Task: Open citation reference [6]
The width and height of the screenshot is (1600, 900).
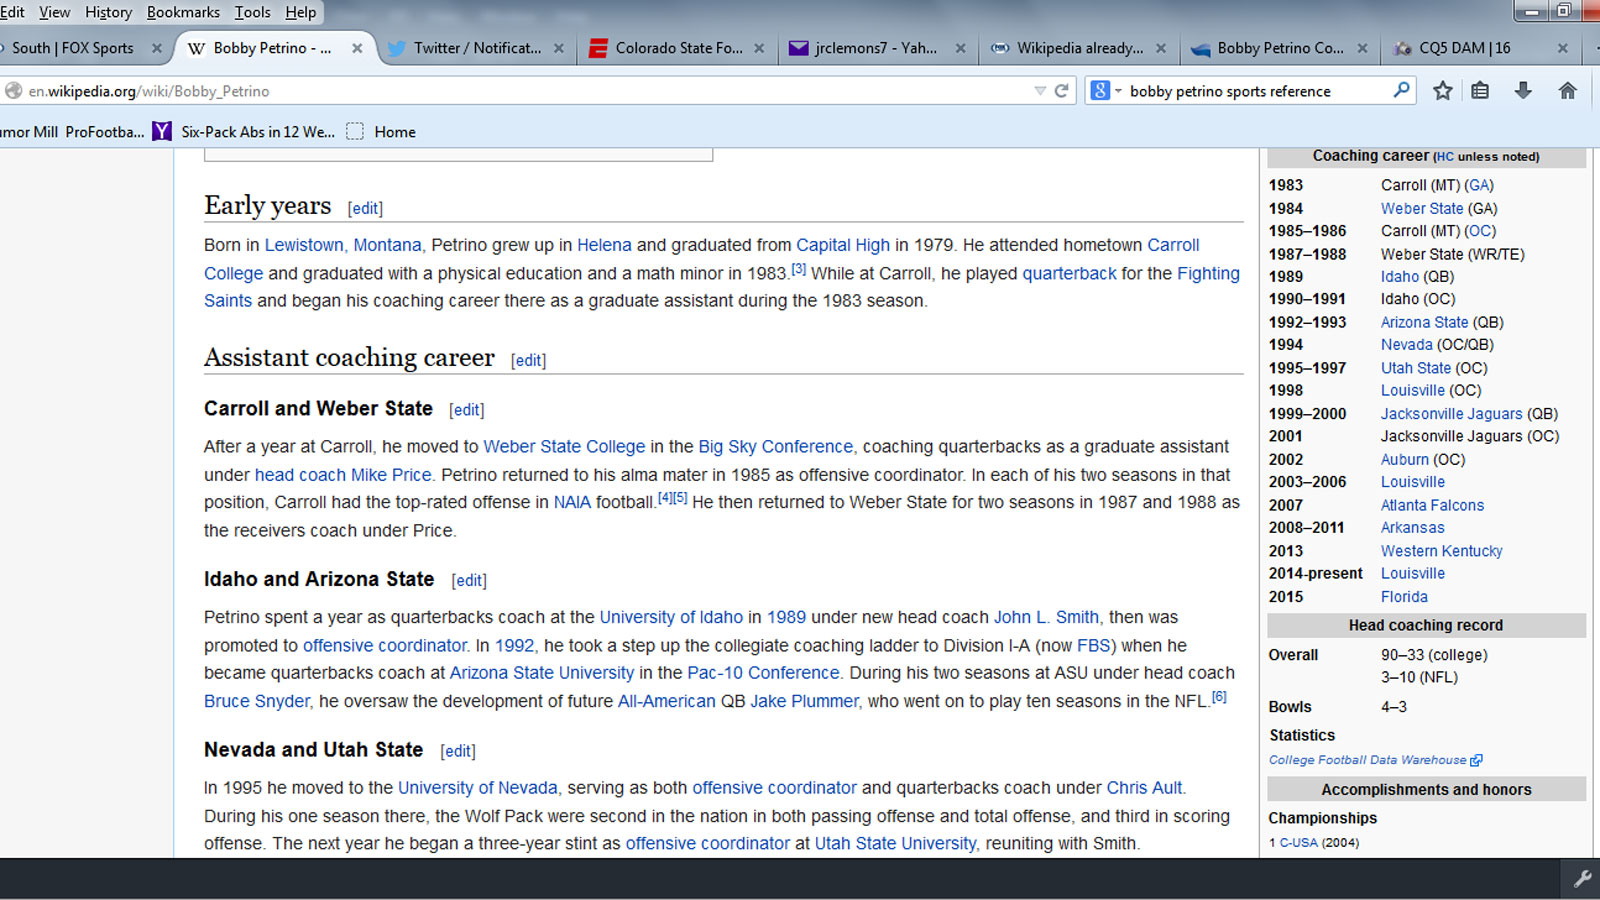Action: coord(1219,696)
